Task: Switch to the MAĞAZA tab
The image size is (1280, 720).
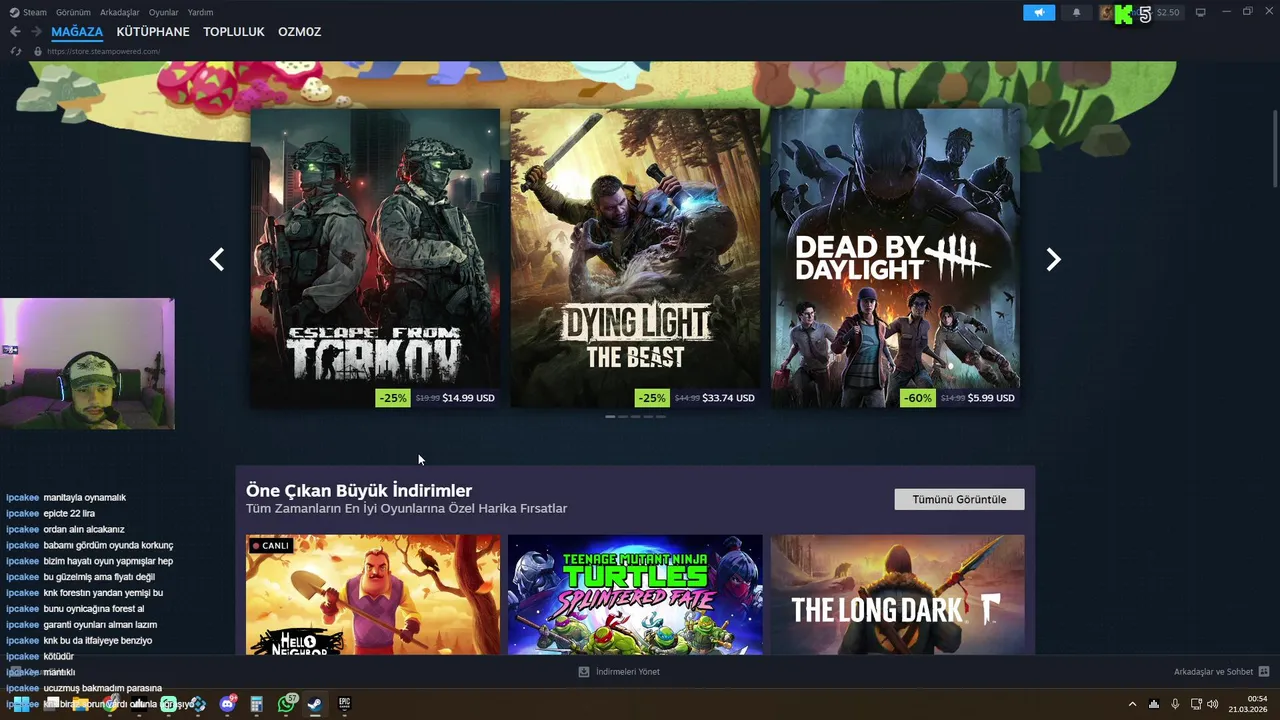Action: click(x=77, y=32)
